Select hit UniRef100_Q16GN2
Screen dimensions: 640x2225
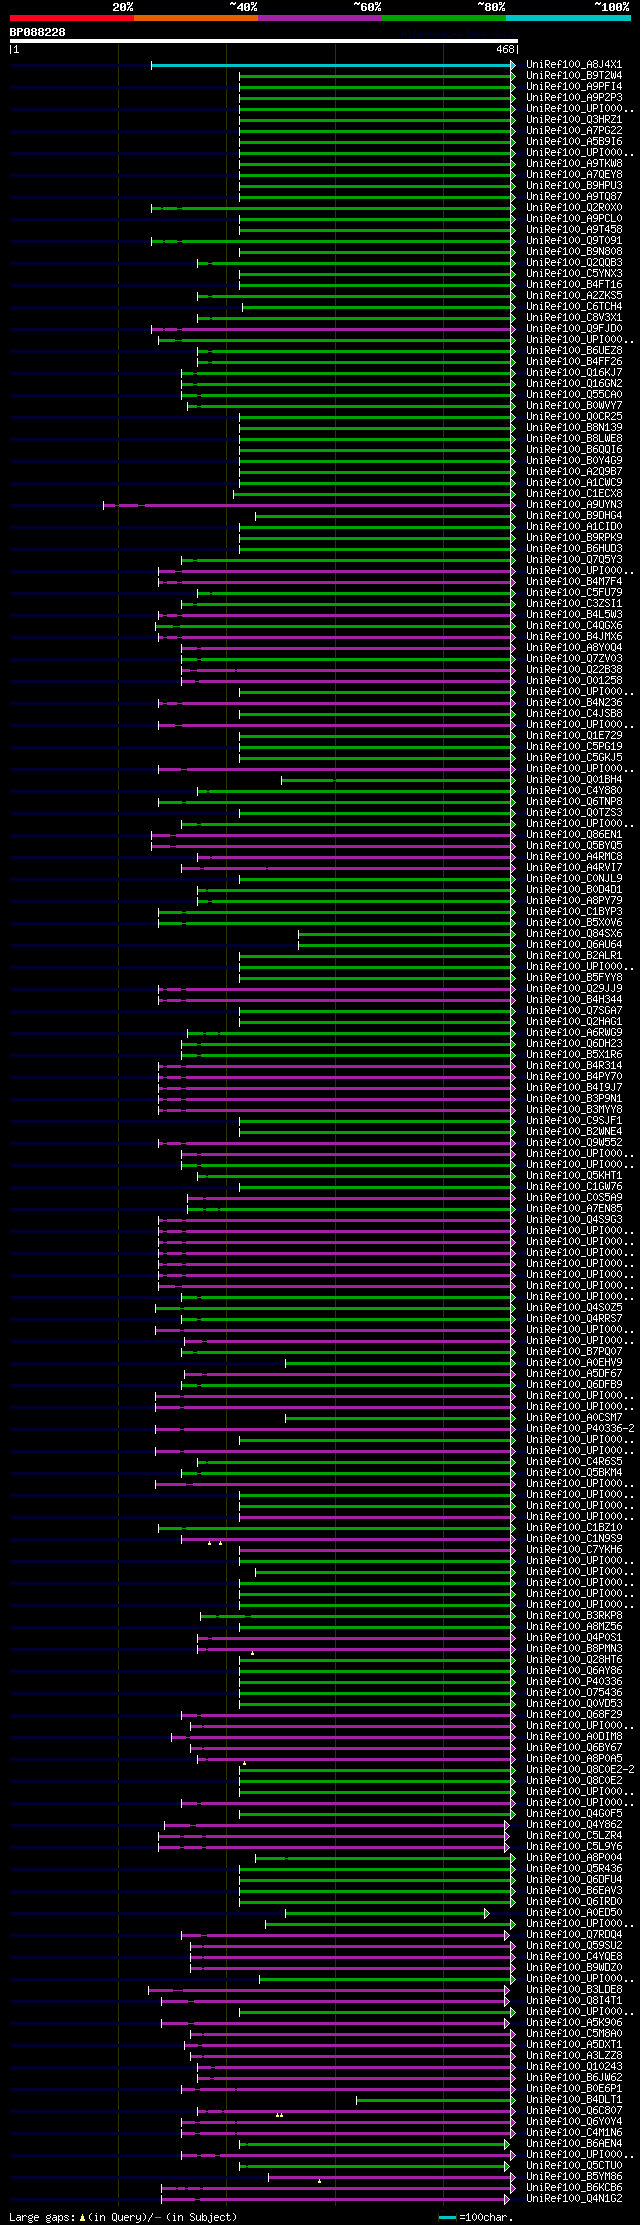pyautogui.click(x=574, y=384)
